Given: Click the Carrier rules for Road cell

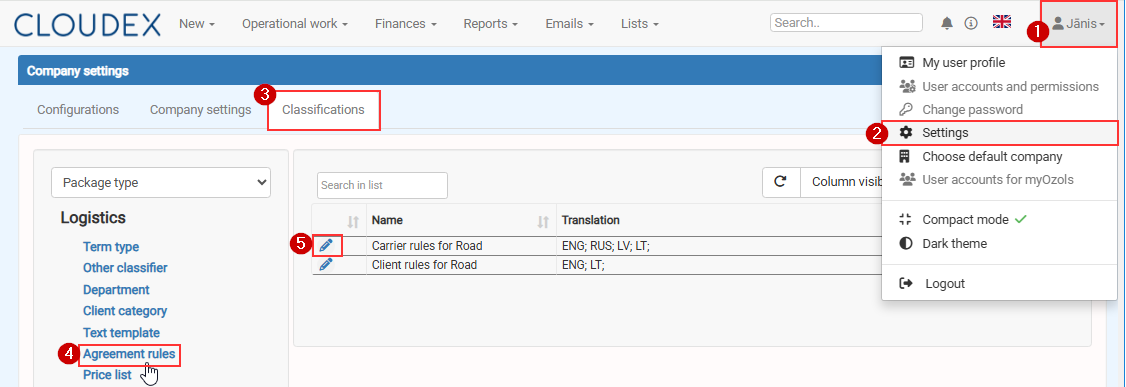Looking at the screenshot, I should coord(427,246).
